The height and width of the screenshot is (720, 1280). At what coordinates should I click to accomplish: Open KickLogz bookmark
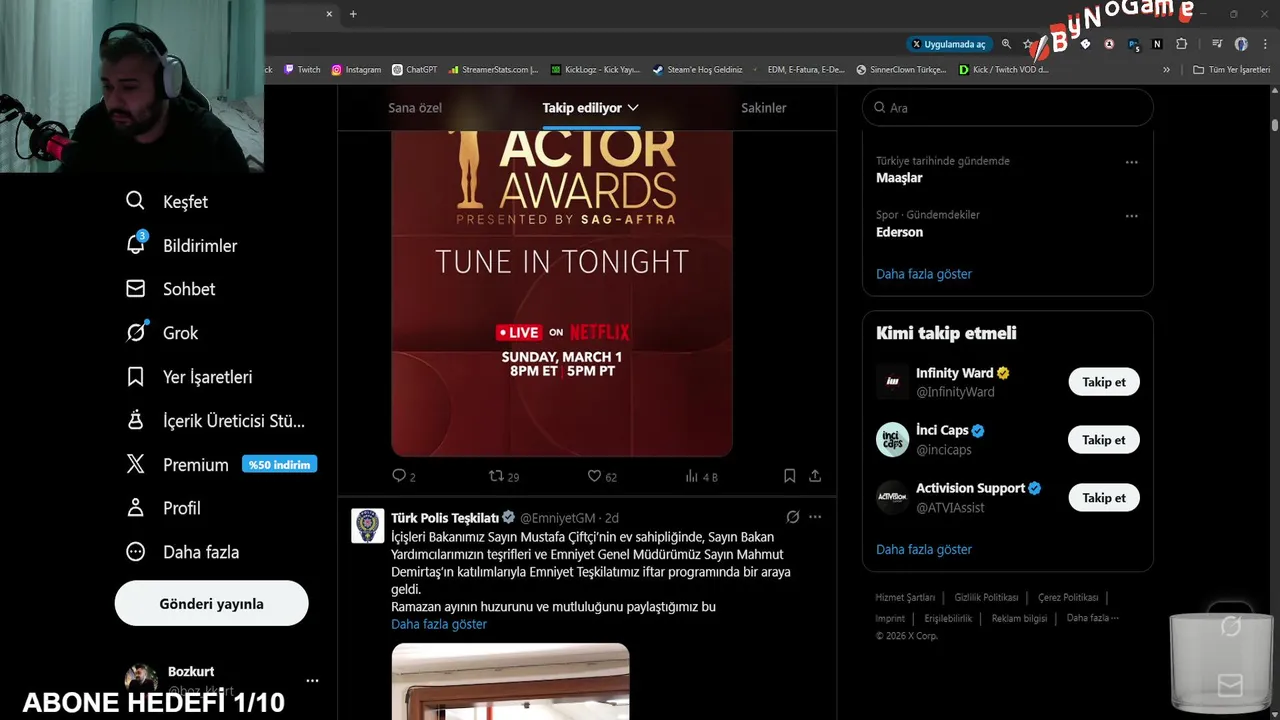click(596, 70)
